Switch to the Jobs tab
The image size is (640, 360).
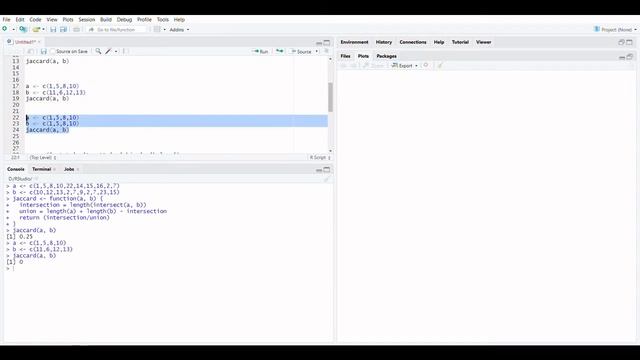pos(69,169)
